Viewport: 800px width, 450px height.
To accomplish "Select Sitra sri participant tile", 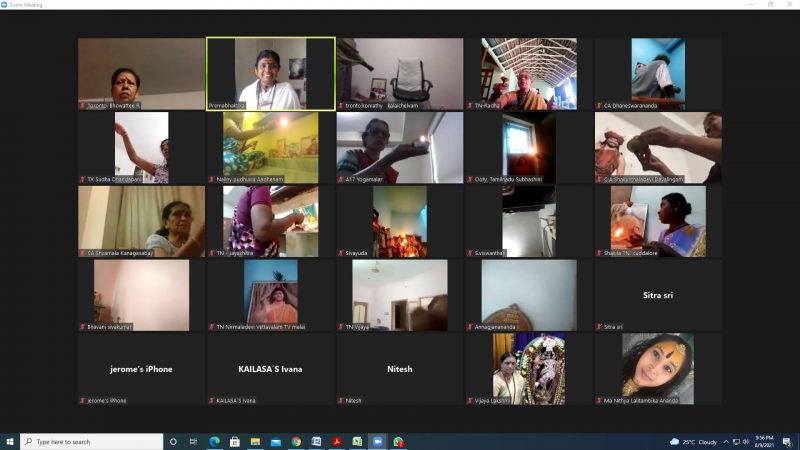I will pos(658,295).
